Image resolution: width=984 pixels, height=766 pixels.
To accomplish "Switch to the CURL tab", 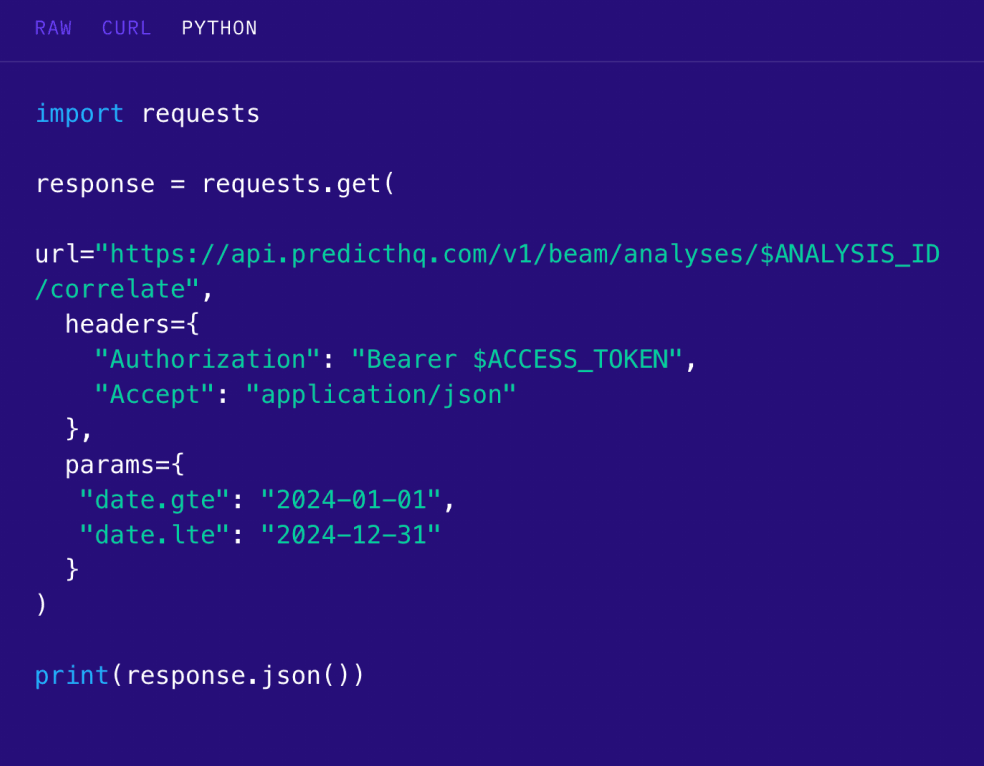I will (126, 28).
